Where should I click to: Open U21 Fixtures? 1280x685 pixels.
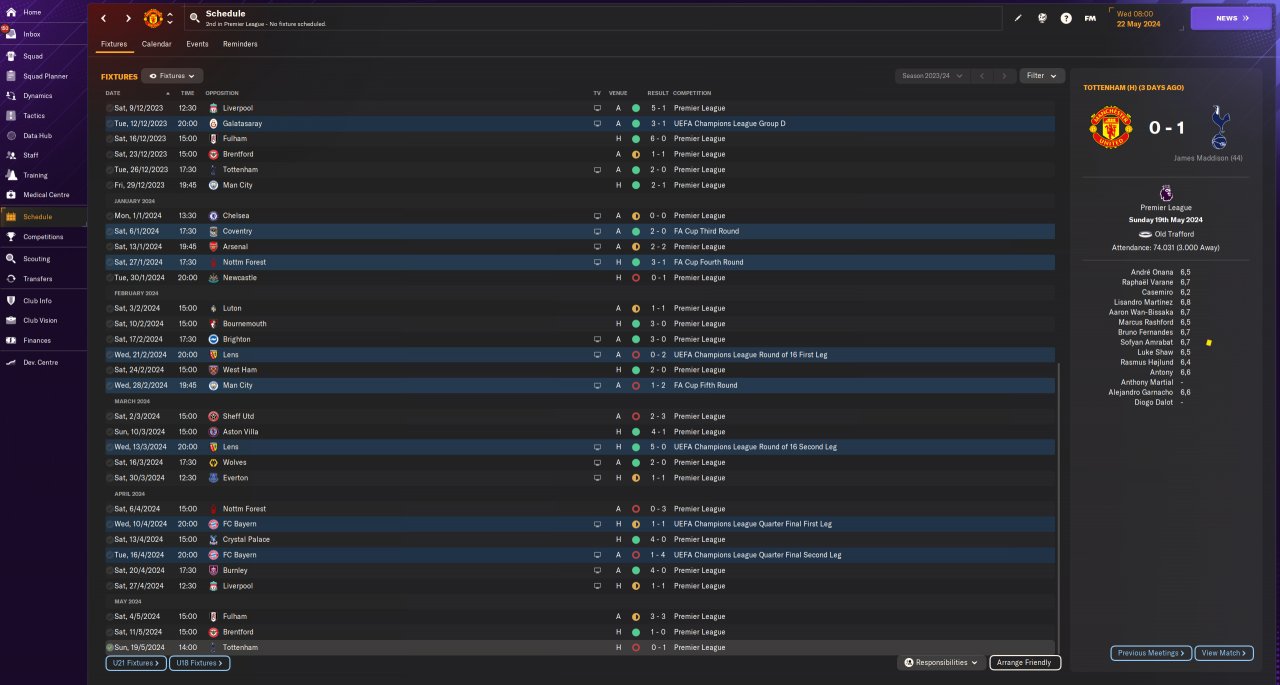pyautogui.click(x=134, y=663)
